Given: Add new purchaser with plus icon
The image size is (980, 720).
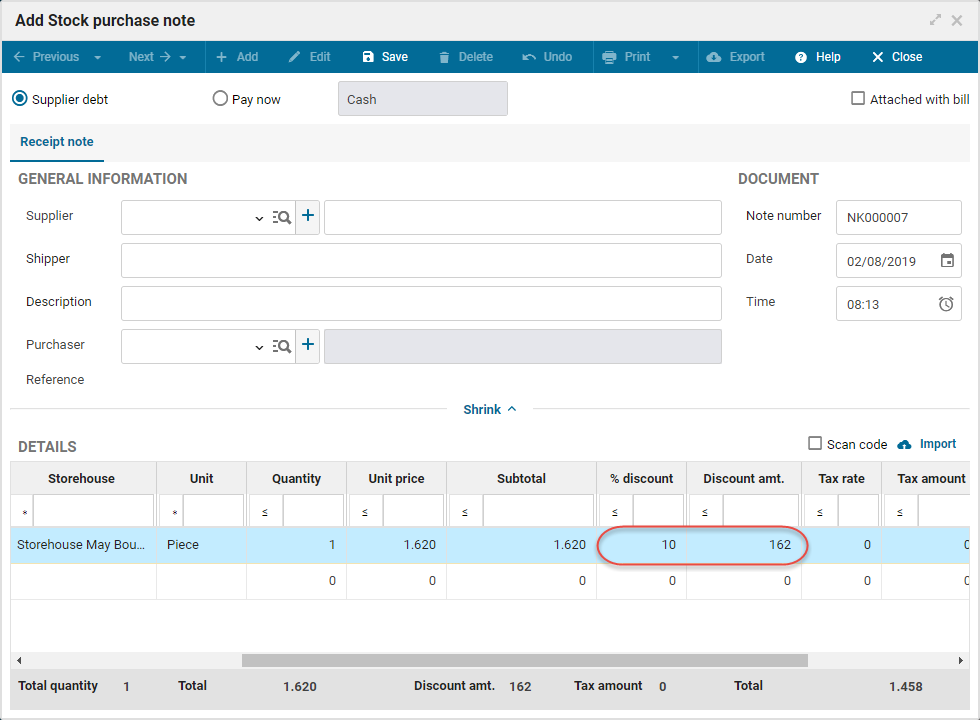Looking at the screenshot, I should click(x=308, y=346).
